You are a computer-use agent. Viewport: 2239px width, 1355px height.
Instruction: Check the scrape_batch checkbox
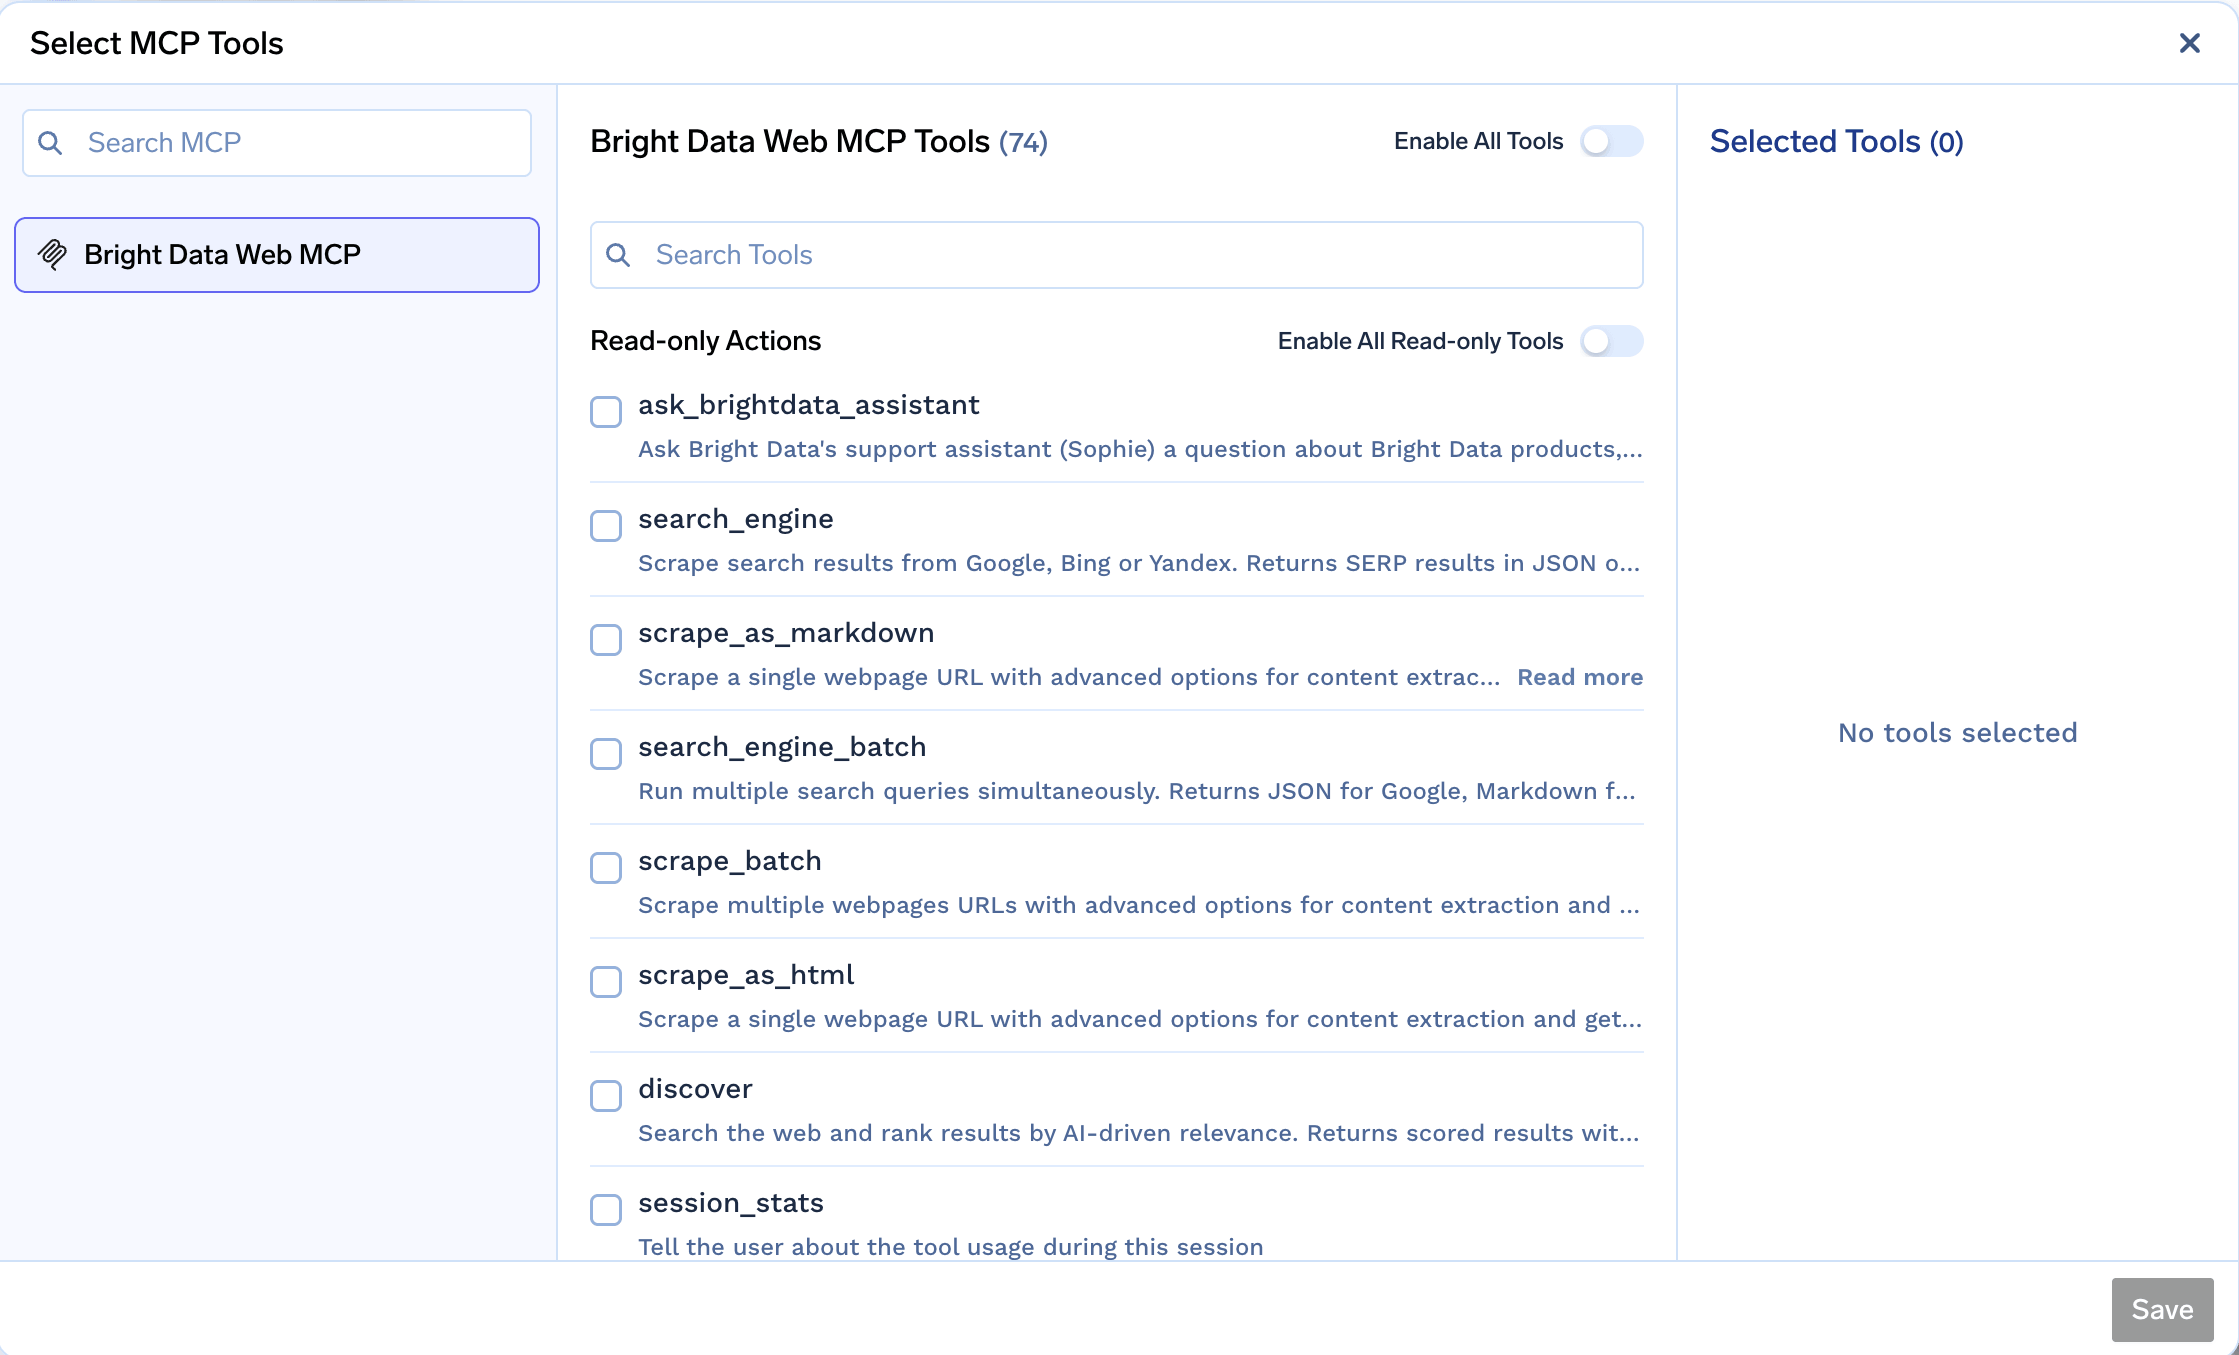click(x=606, y=867)
